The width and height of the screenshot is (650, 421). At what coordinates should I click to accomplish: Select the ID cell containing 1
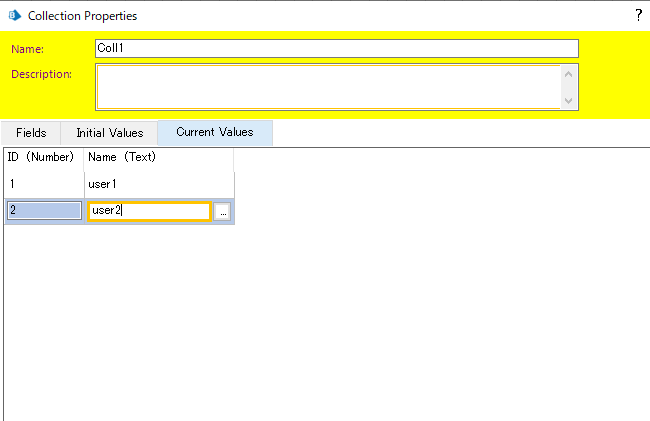point(42,184)
